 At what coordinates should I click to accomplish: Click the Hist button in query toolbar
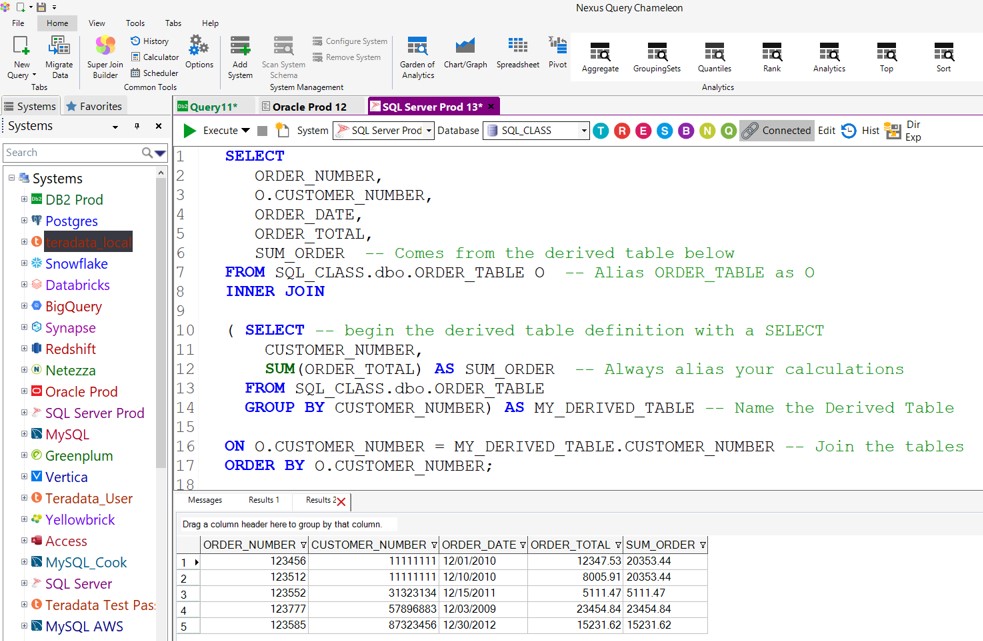pyautogui.click(x=861, y=130)
